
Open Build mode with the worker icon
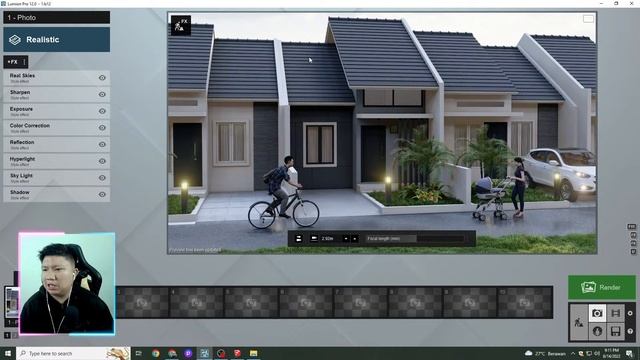click(579, 322)
